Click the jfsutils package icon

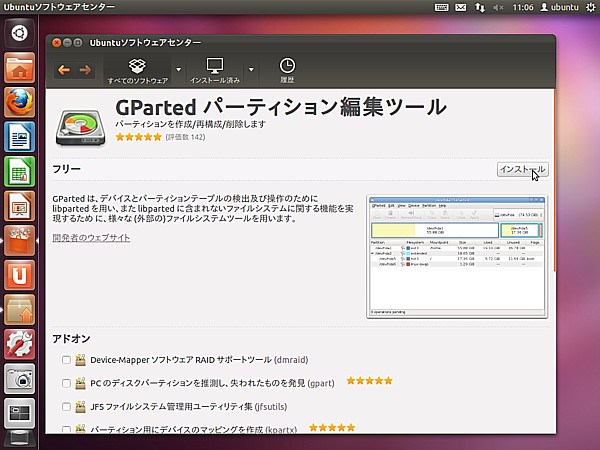coord(80,406)
